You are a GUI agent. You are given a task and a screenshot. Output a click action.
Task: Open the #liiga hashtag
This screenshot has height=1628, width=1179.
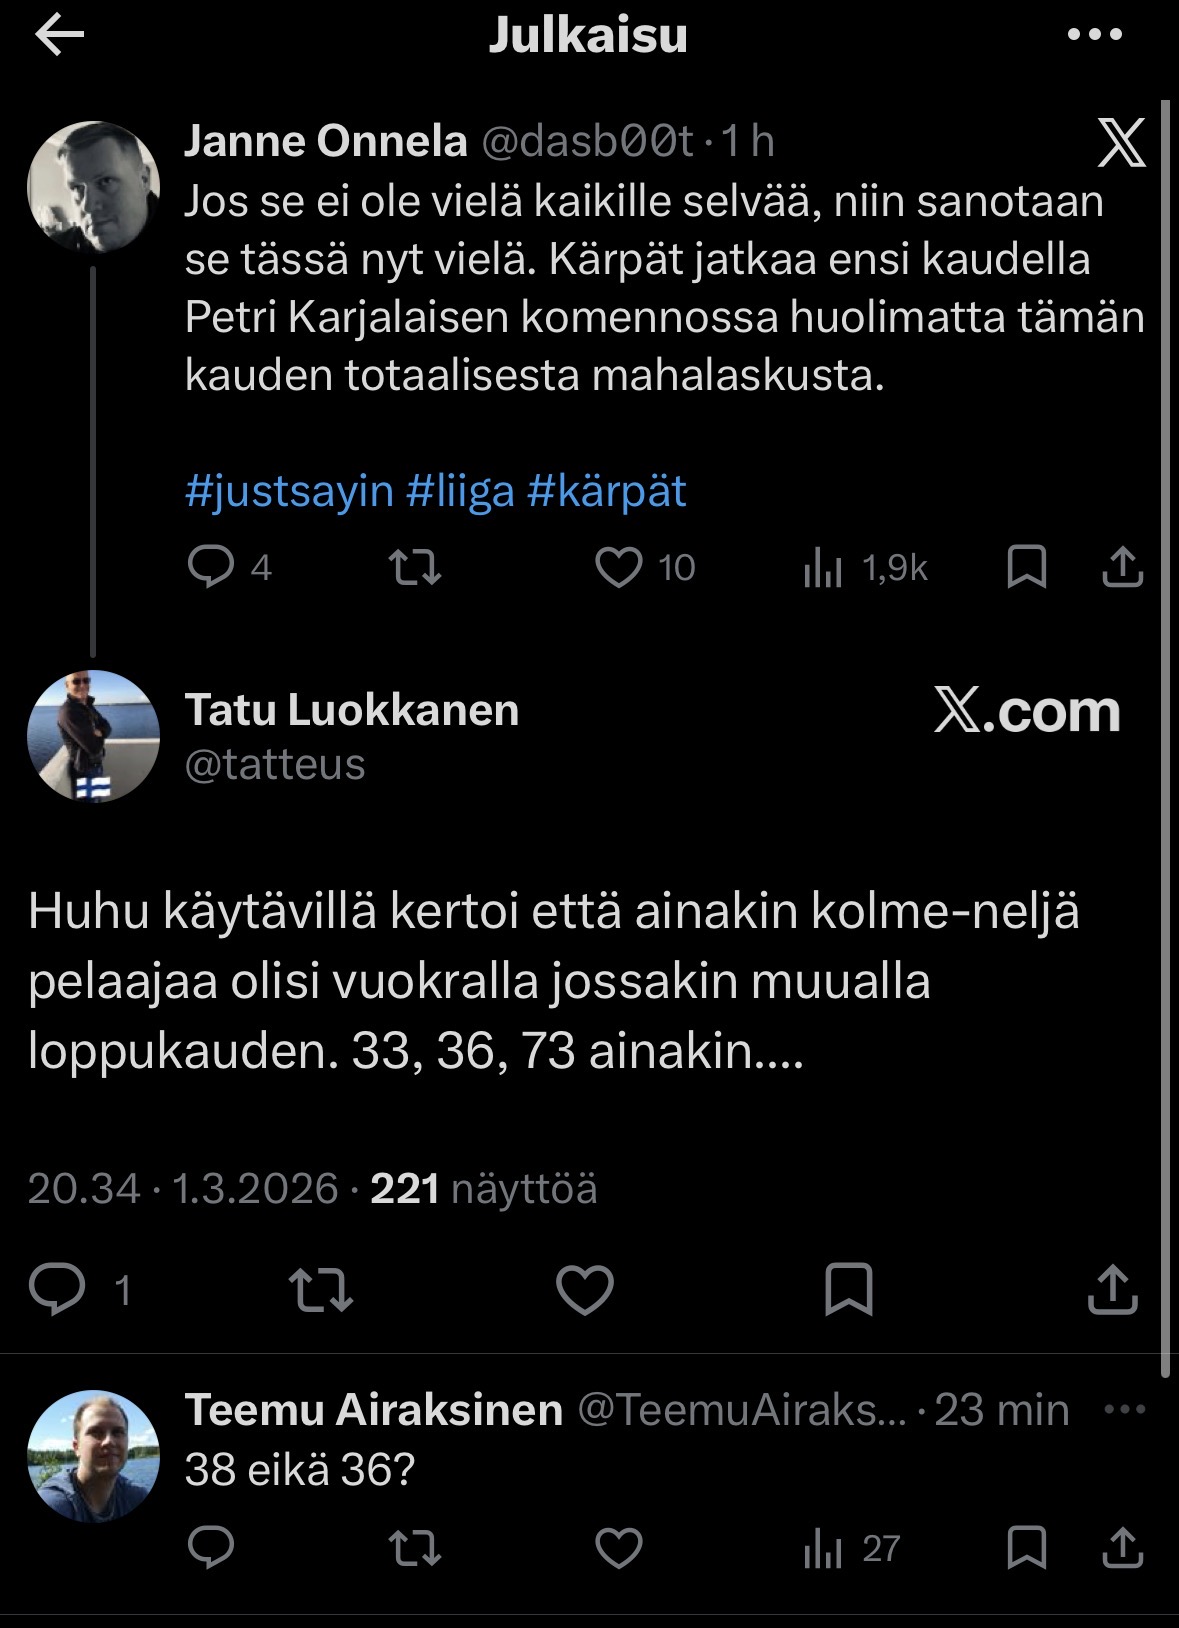tap(460, 492)
